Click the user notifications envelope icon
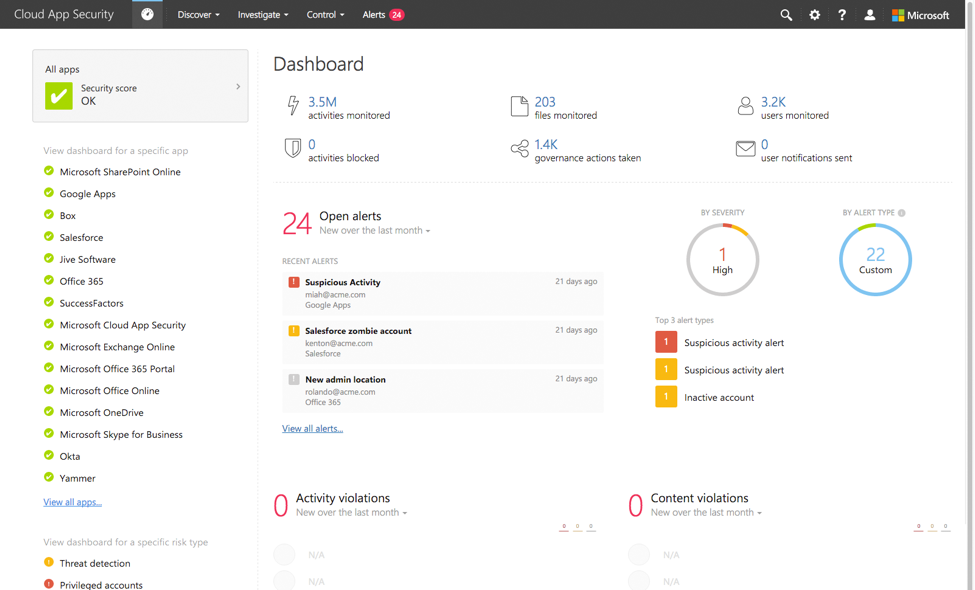Viewport: 975px width, 590px height. [x=745, y=149]
